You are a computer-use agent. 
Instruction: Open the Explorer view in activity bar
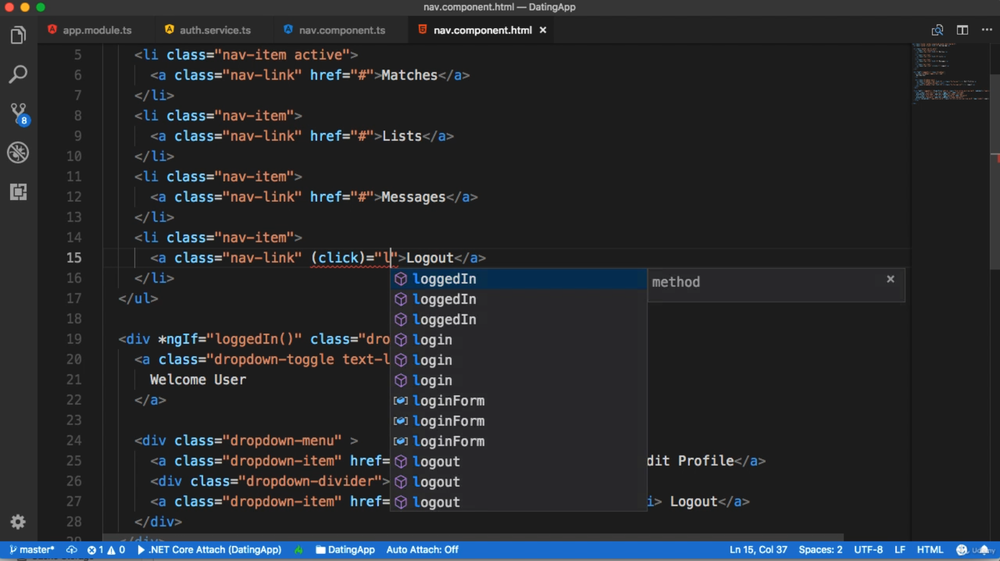click(x=18, y=35)
